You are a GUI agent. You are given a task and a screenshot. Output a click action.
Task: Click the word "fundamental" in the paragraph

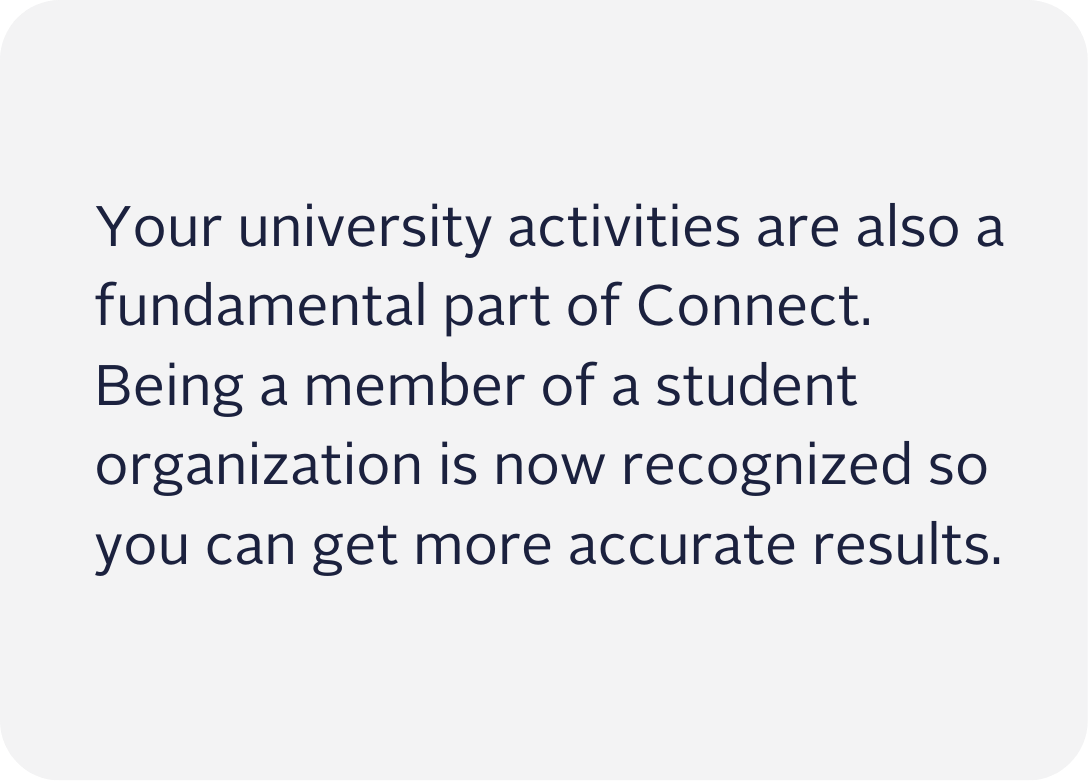coord(260,305)
